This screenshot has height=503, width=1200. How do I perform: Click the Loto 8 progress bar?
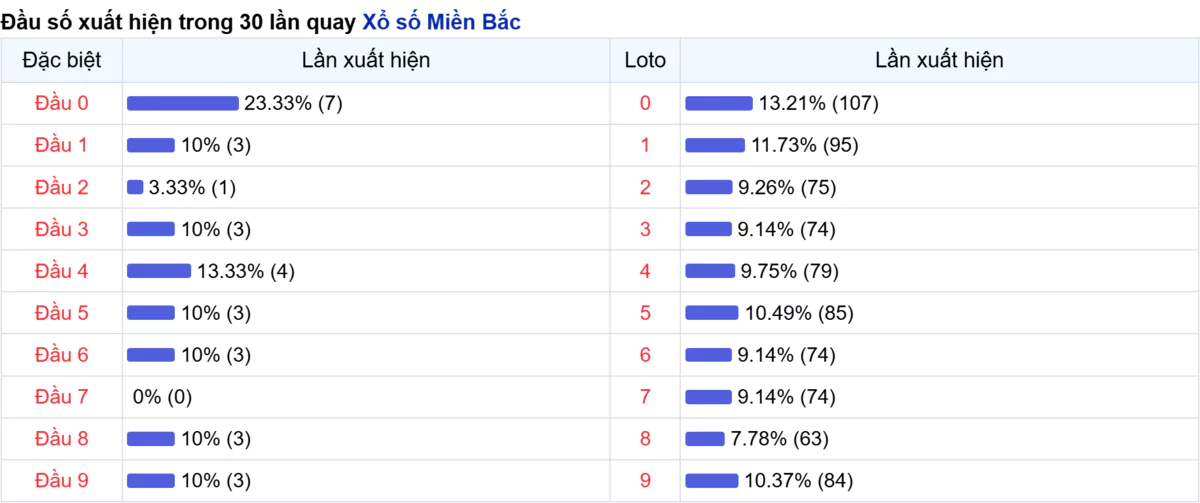click(x=705, y=439)
